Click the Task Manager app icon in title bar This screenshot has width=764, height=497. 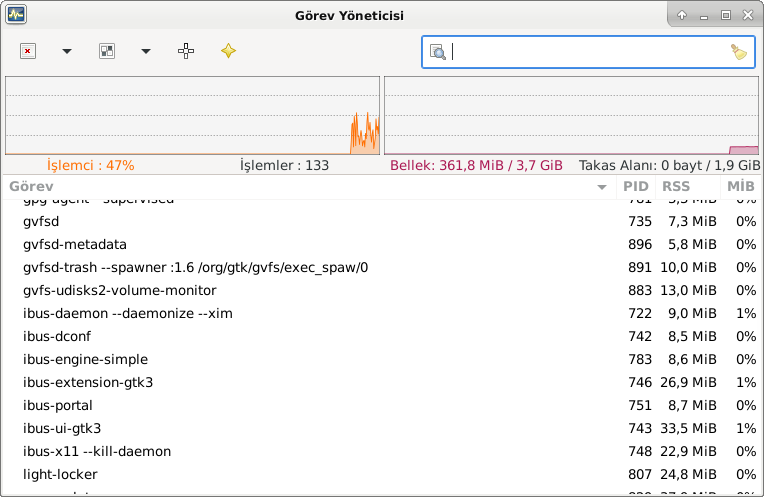coord(16,15)
